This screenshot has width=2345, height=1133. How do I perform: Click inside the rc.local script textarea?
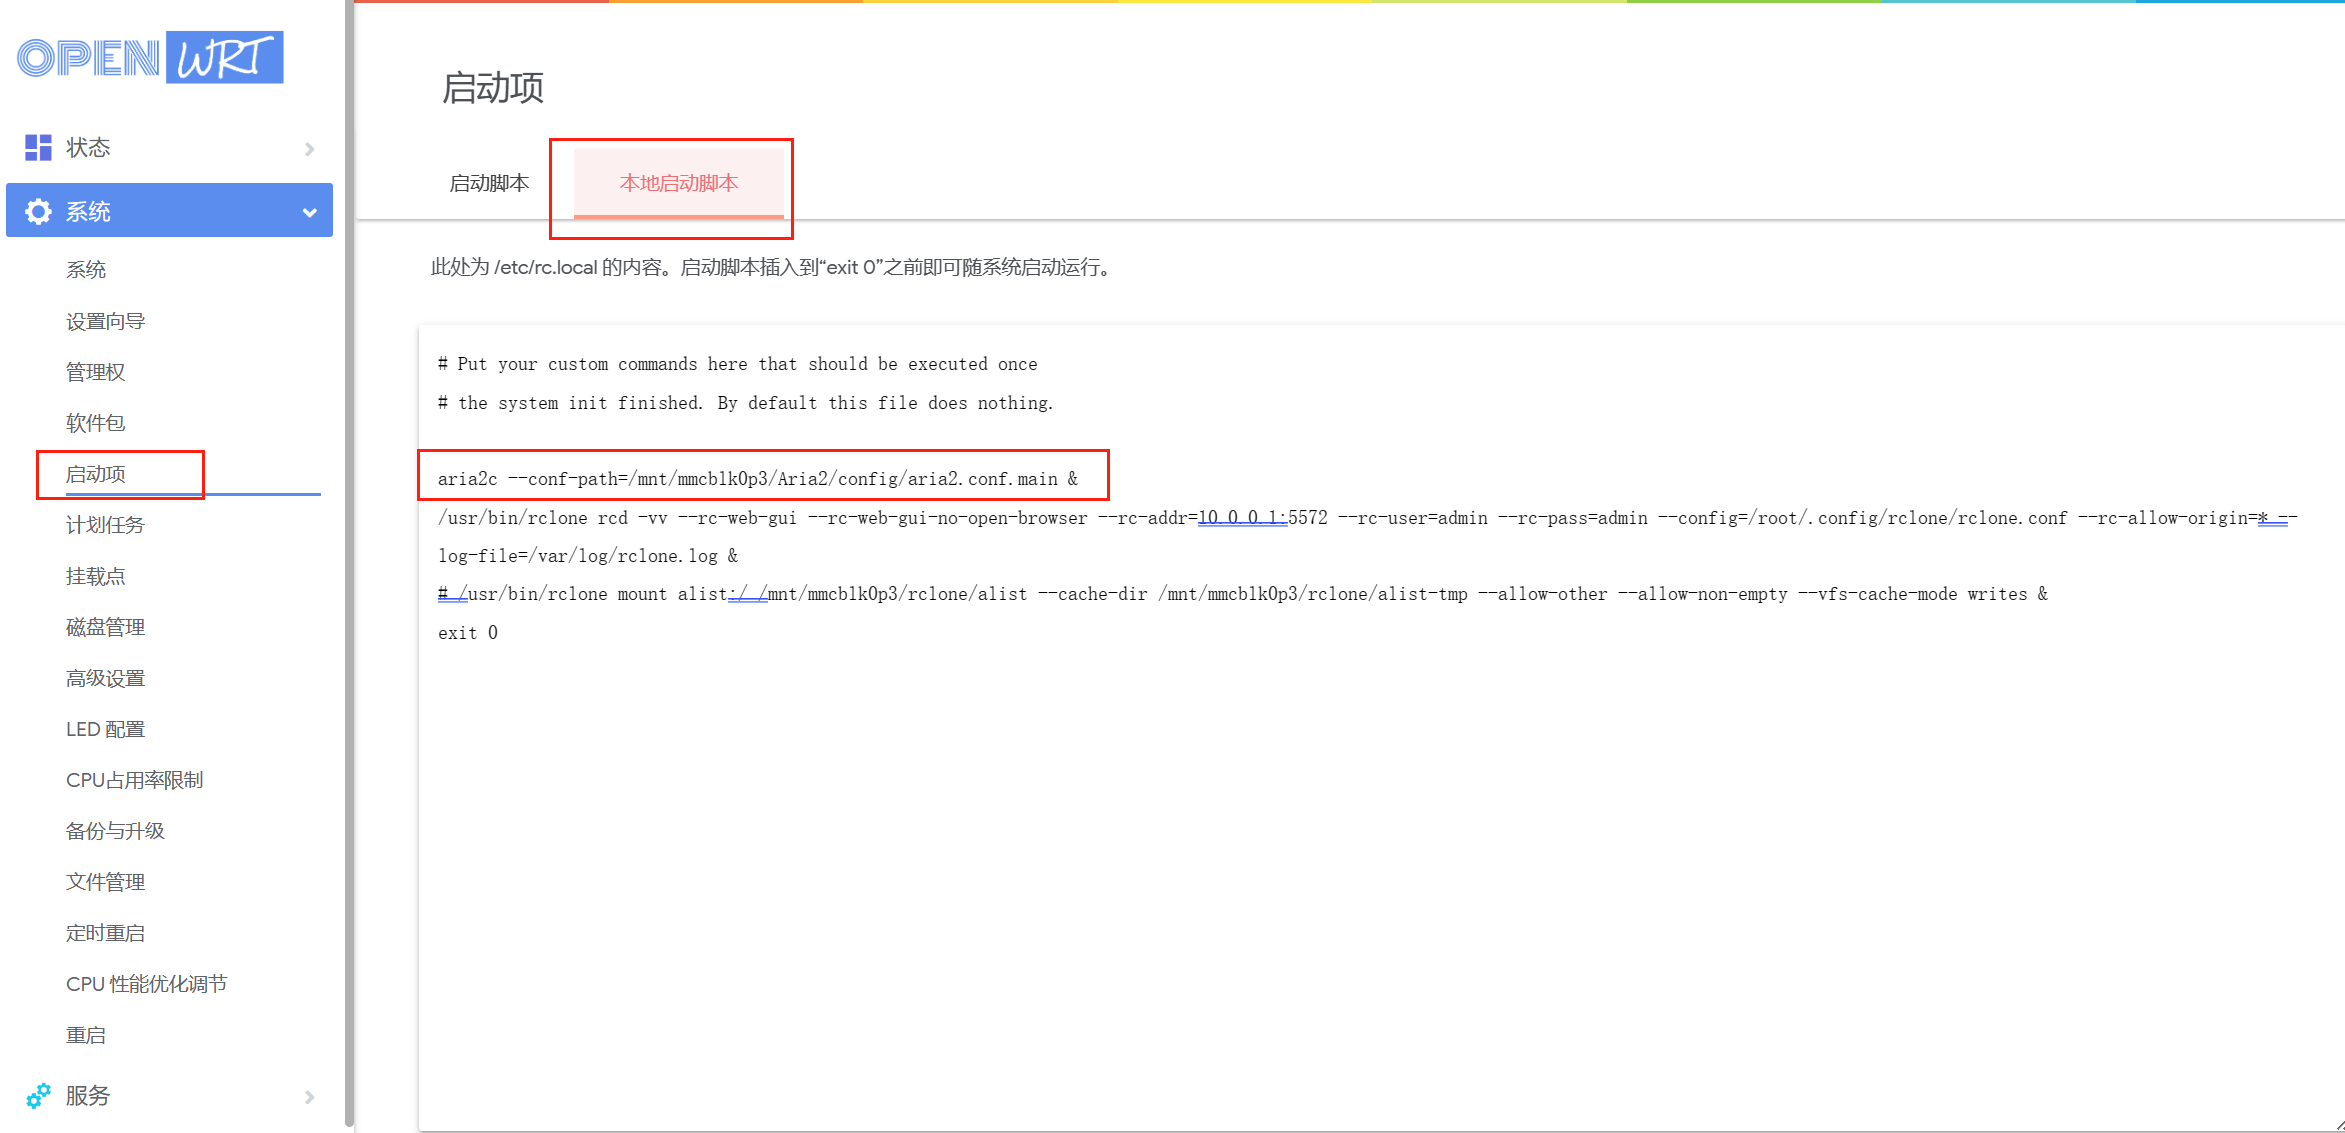click(x=1300, y=850)
